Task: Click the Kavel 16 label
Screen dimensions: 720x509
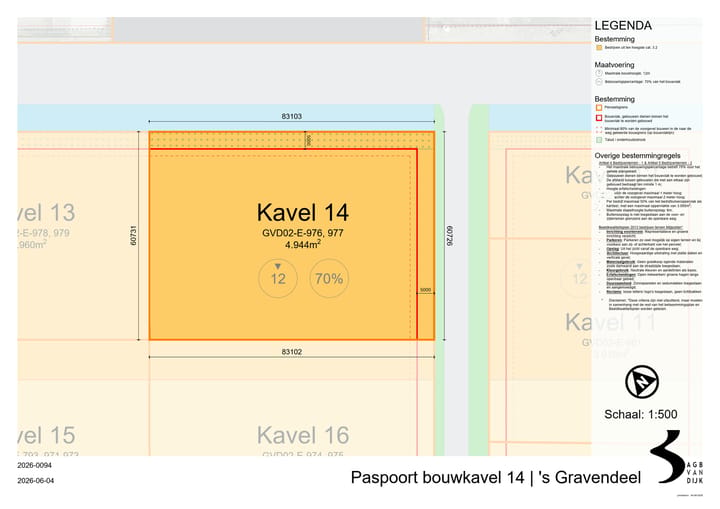Action: click(x=303, y=435)
